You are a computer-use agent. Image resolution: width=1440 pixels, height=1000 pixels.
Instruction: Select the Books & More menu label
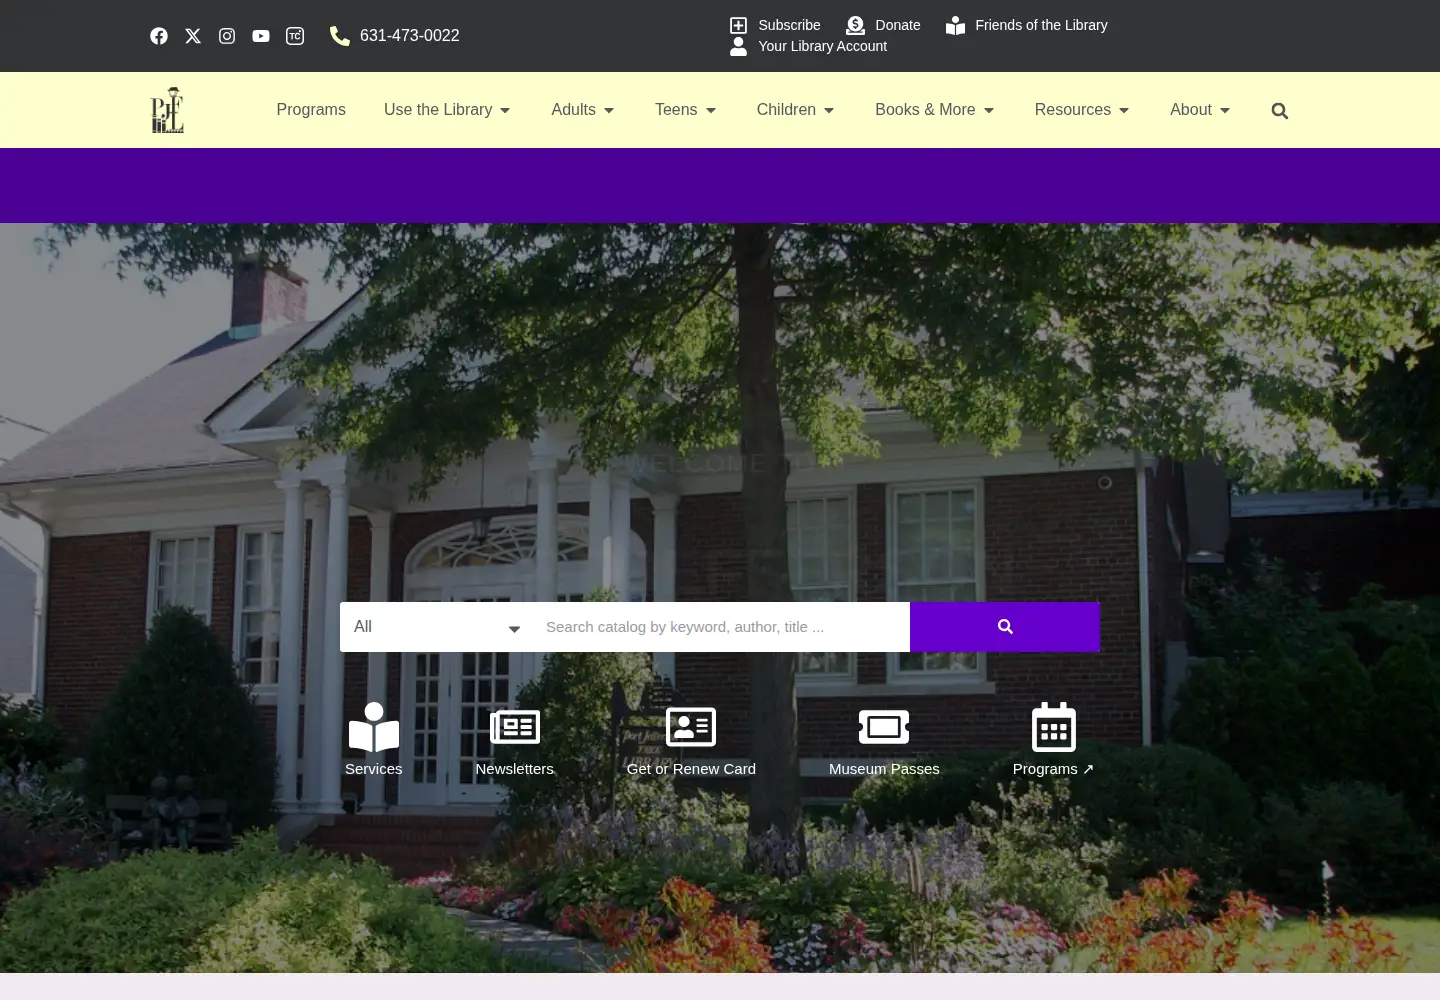(925, 110)
